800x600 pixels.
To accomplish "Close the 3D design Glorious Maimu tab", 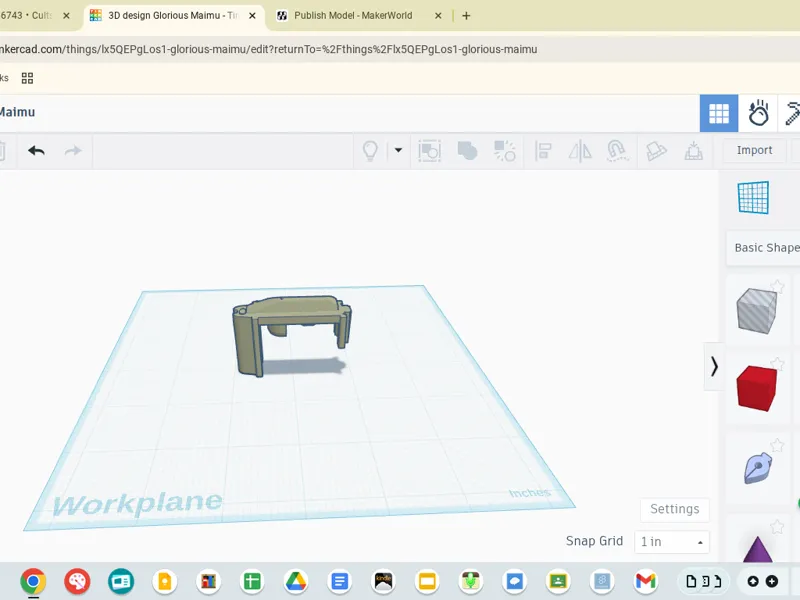I will coord(252,16).
